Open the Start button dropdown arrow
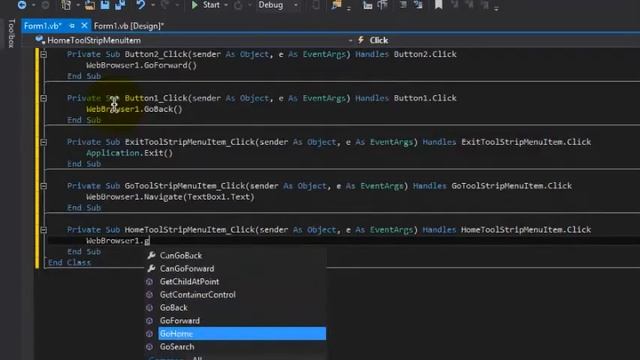The width and height of the screenshot is (640, 360). pos(226,5)
